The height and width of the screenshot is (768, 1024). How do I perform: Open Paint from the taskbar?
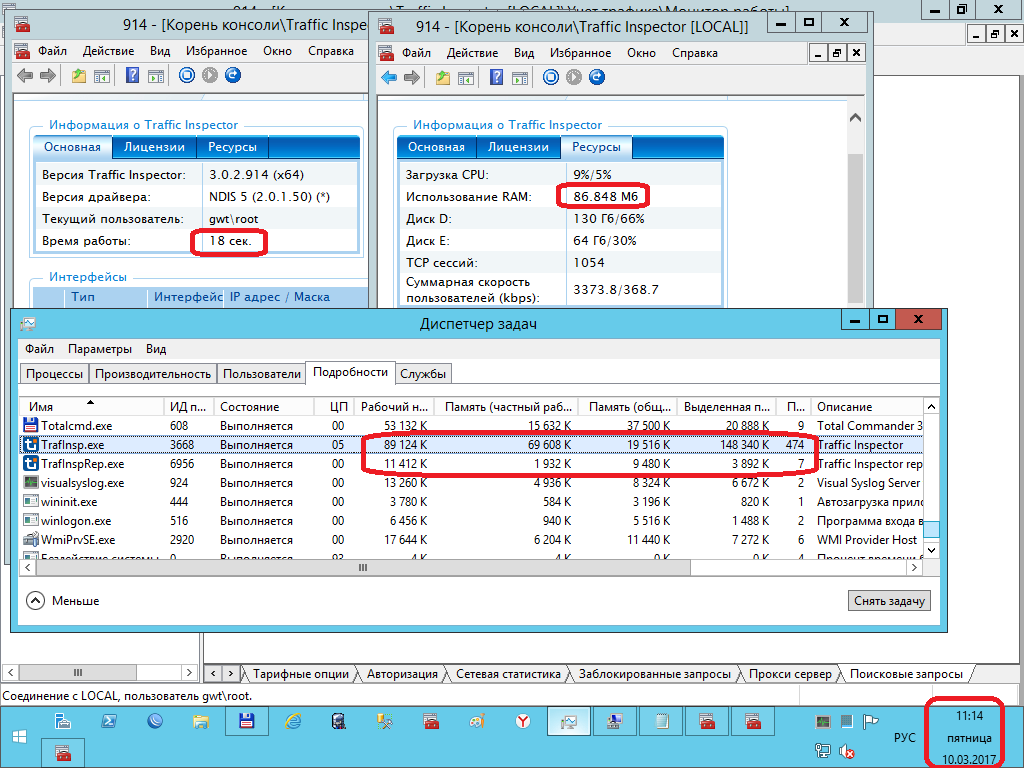click(477, 722)
